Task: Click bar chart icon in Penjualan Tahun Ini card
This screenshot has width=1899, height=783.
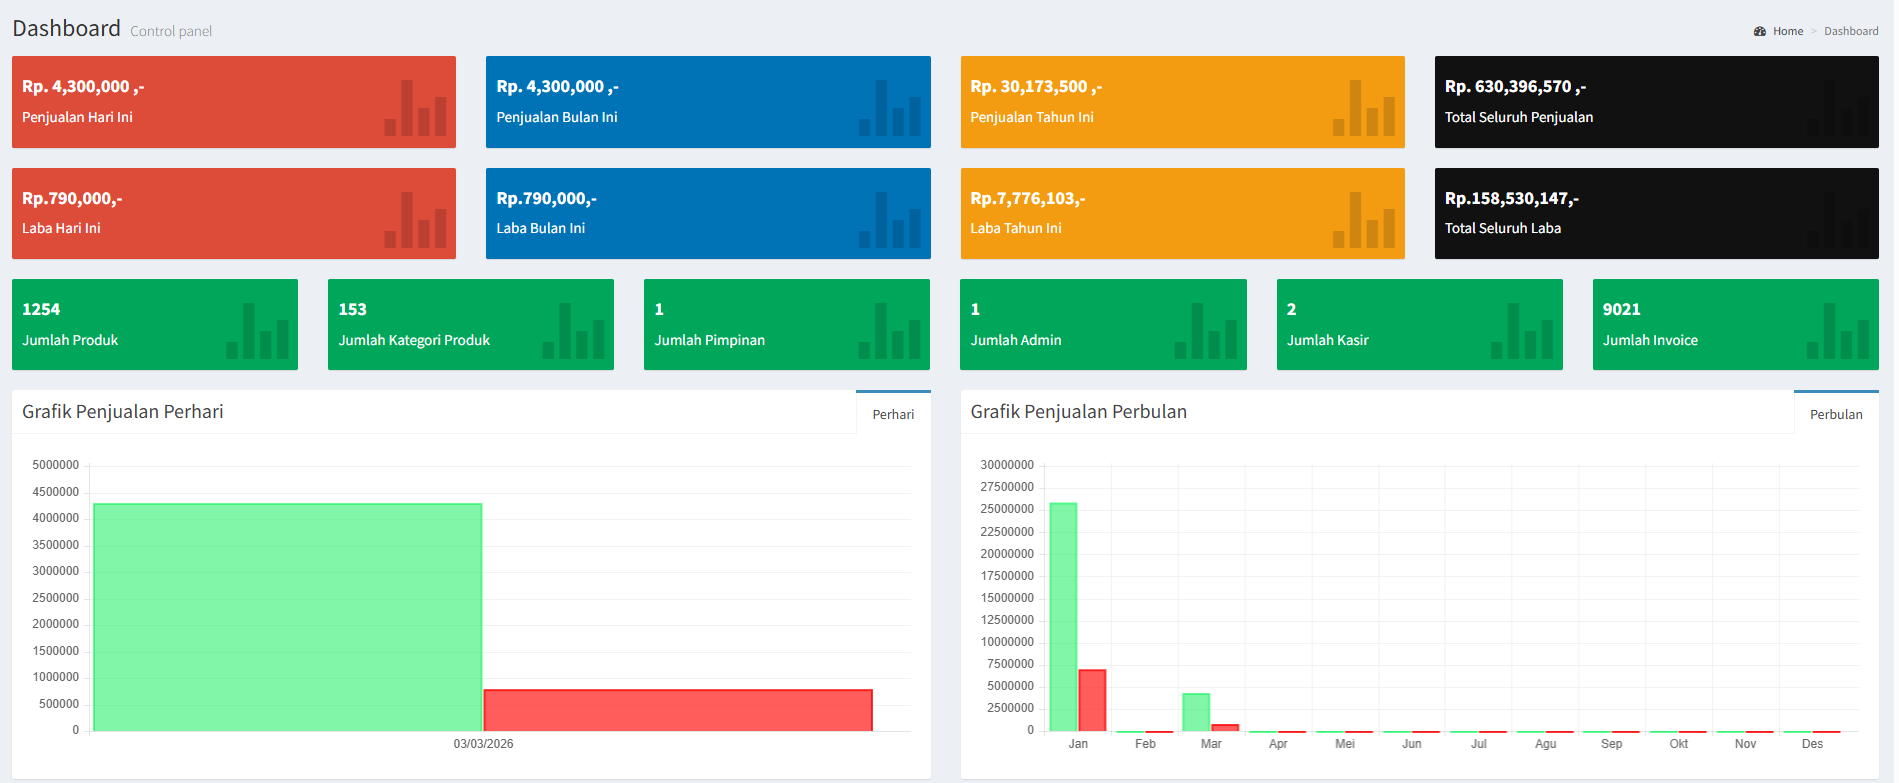Action: click(1363, 108)
